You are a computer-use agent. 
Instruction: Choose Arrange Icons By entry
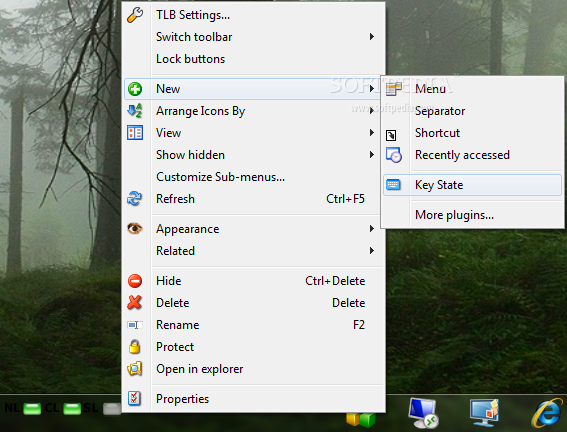[x=253, y=111]
